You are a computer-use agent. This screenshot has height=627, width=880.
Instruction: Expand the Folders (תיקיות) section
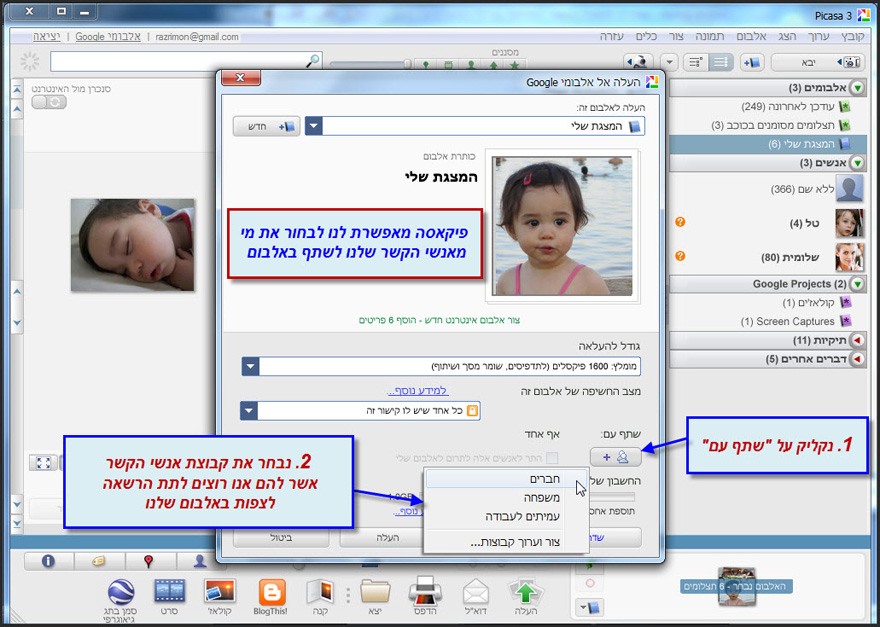point(858,340)
